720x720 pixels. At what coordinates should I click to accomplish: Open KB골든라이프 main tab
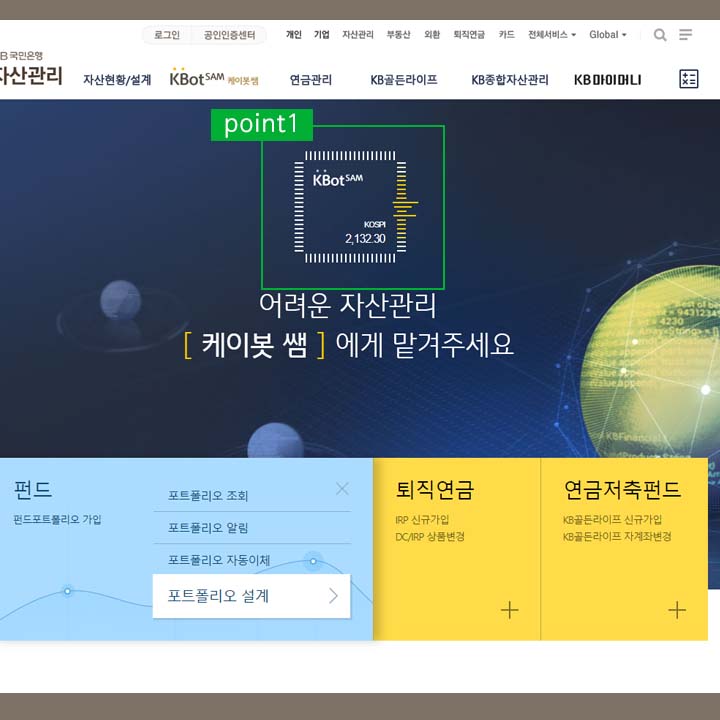[404, 80]
